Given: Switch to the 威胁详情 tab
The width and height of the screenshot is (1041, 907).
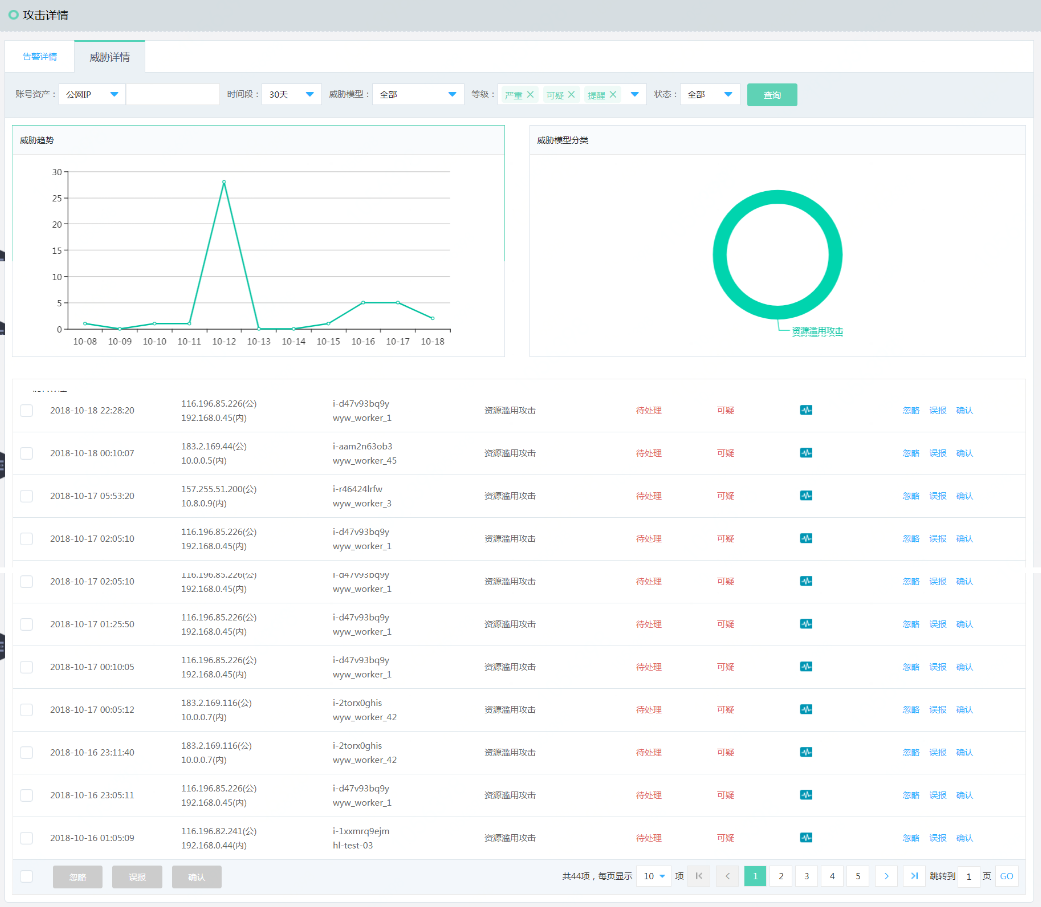Looking at the screenshot, I should (108, 57).
